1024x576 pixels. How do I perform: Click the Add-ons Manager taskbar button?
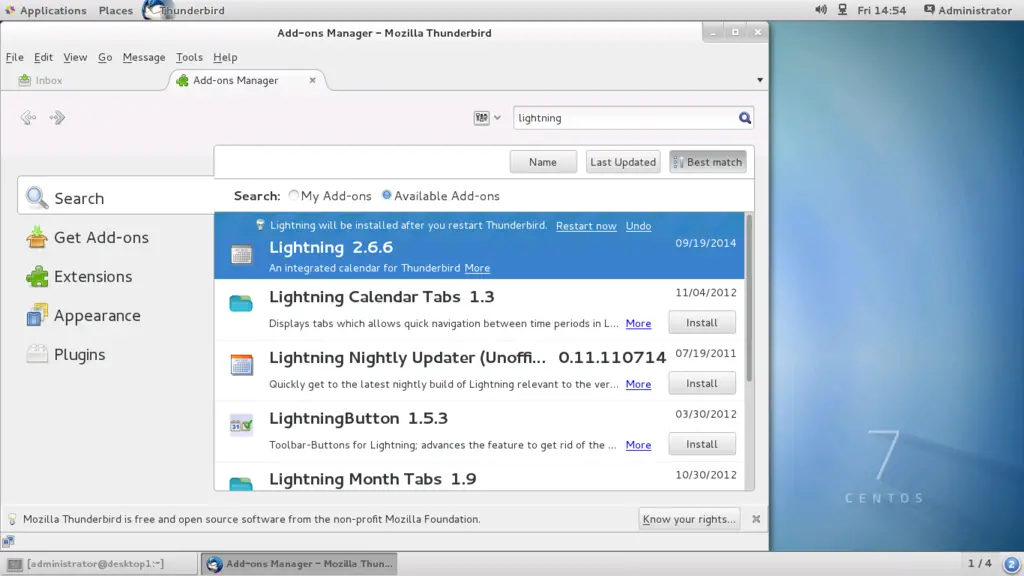tap(299, 564)
